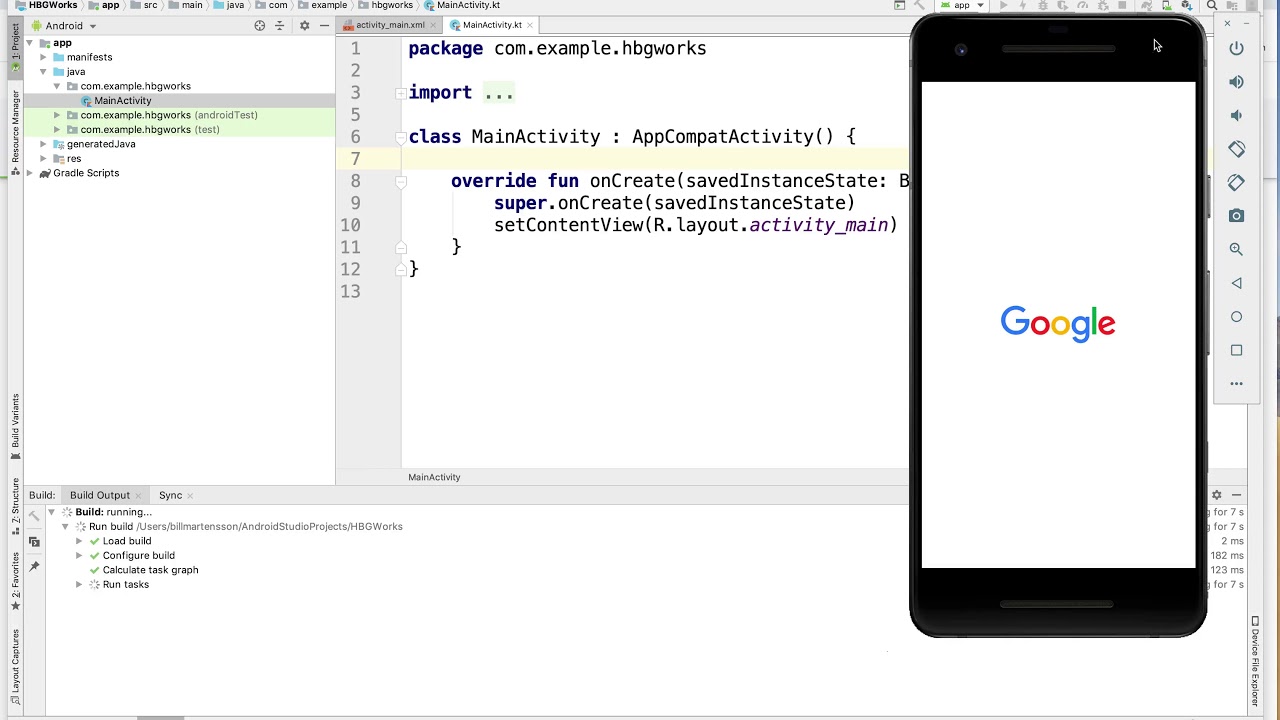Switch to the Build Output tab

[x=100, y=495]
